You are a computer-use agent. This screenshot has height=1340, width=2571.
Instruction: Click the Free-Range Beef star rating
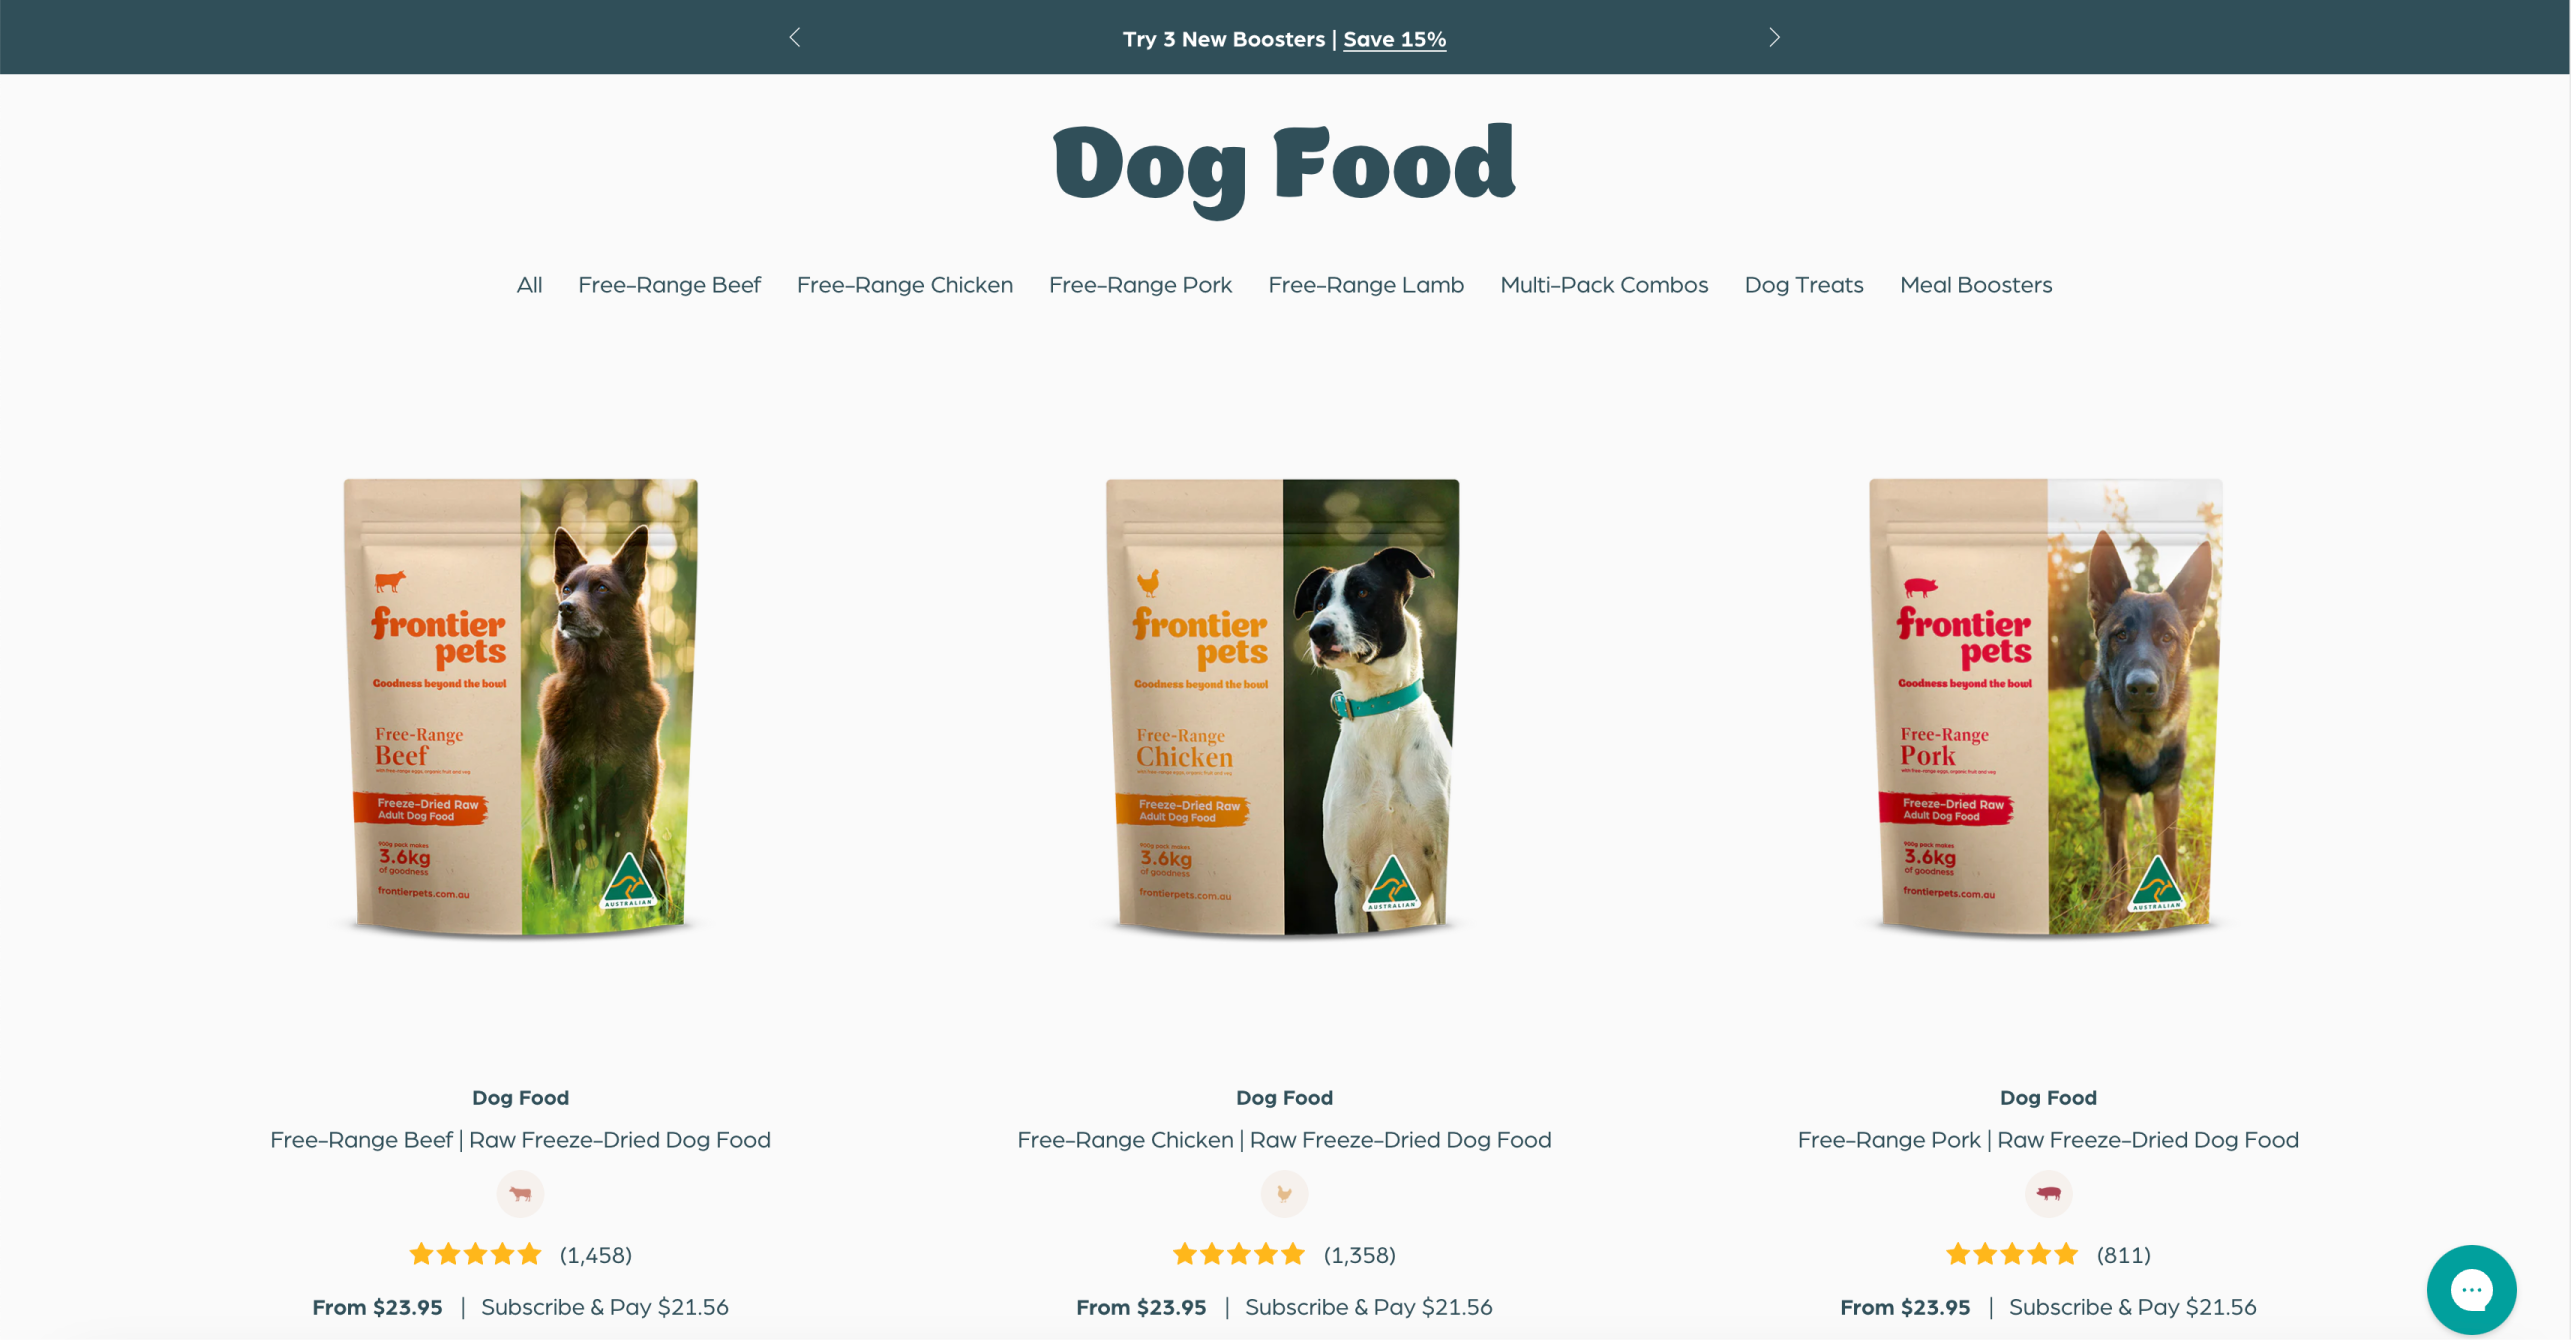coord(475,1254)
